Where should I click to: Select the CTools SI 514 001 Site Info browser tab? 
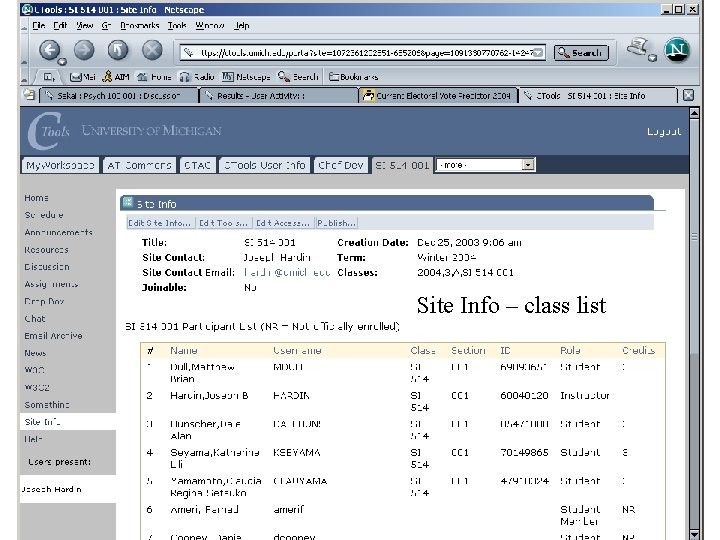(598, 96)
